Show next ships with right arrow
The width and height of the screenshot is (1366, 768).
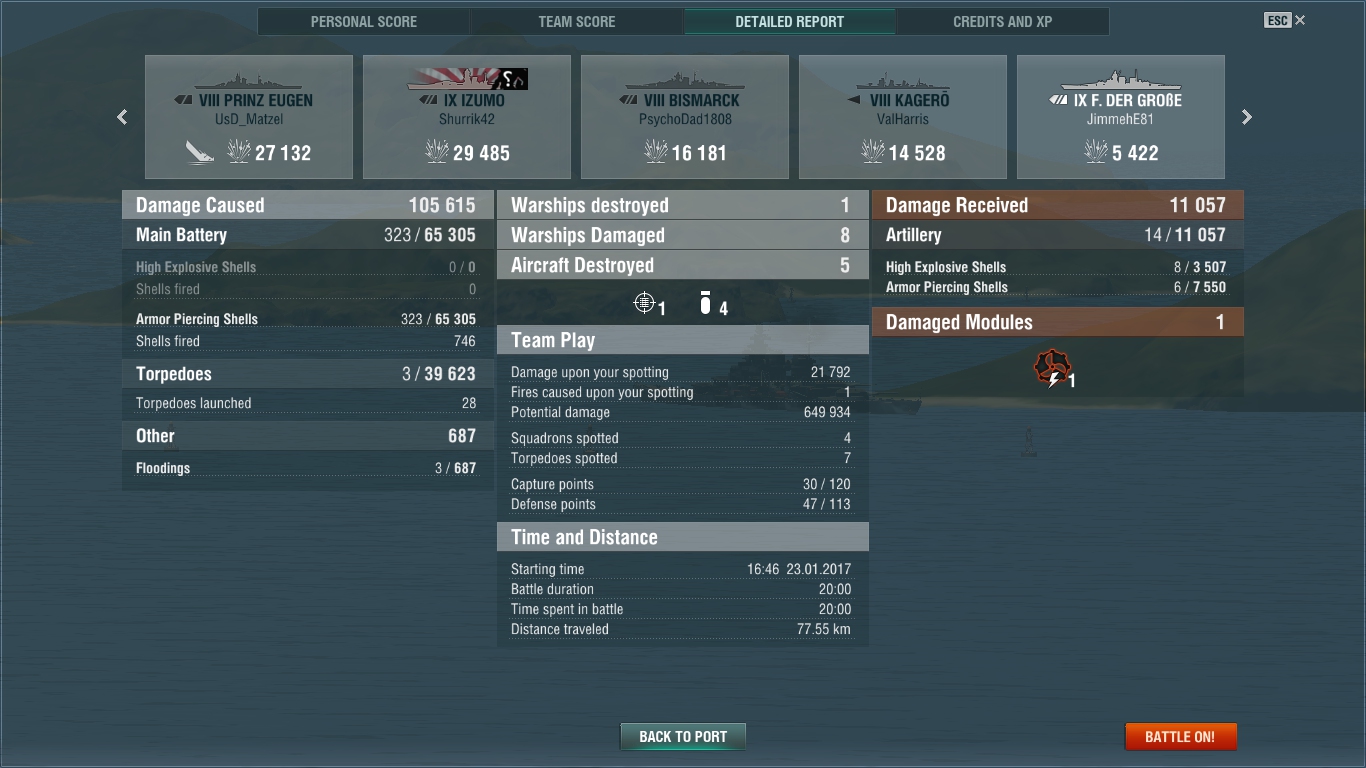1246,117
